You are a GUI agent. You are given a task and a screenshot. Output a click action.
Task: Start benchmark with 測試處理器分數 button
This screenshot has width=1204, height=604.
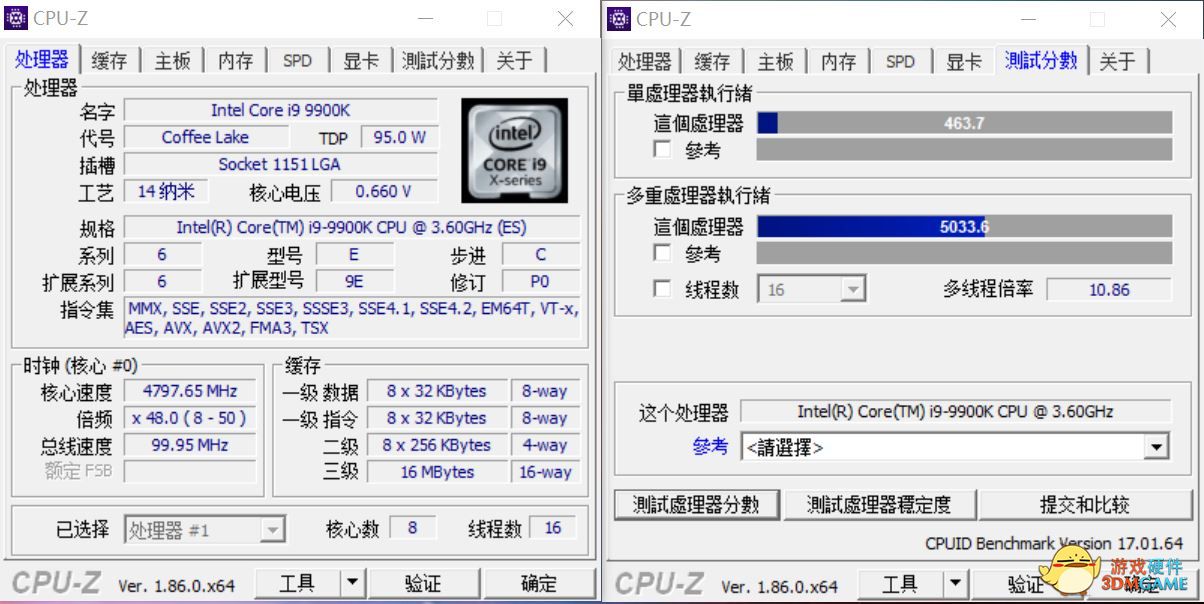point(696,505)
